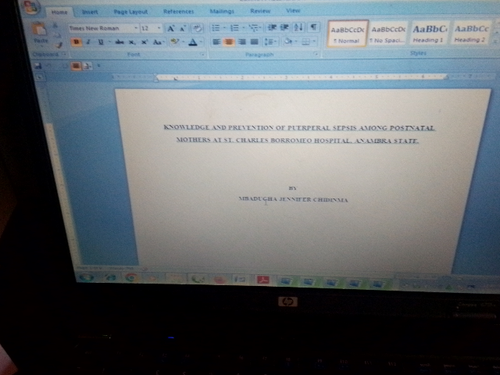The image size is (500, 375).
Task: Switch to the Review tab
Action: [x=260, y=11]
